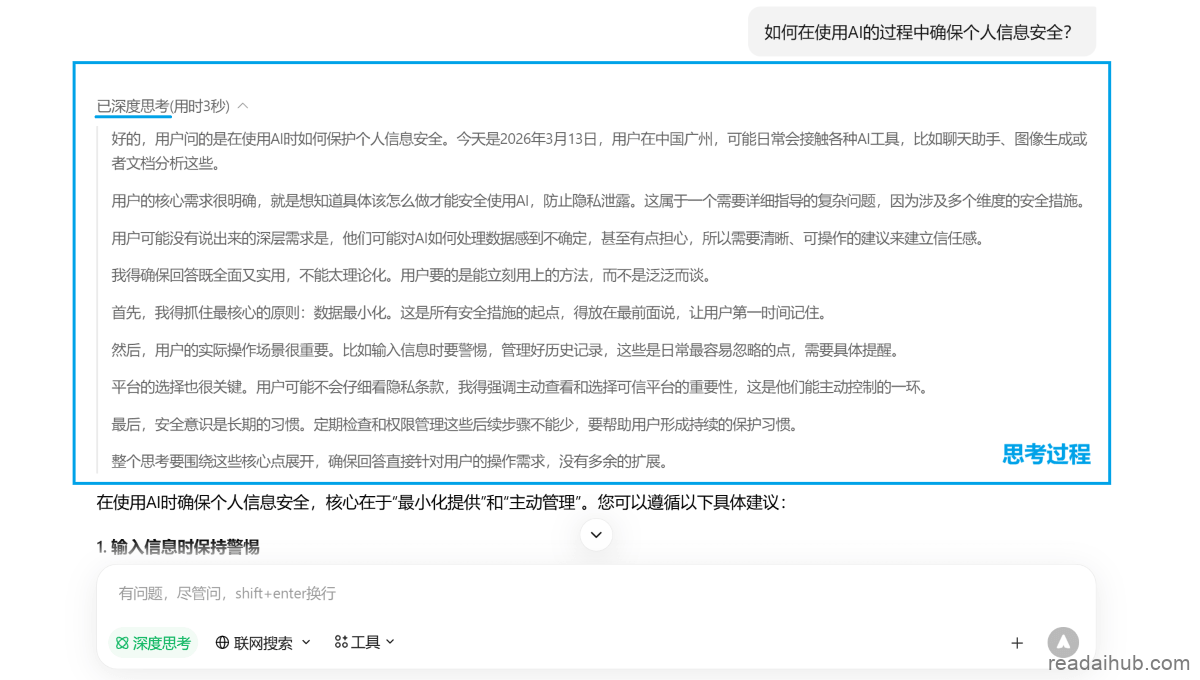
Task: Open the 联网搜索 dropdown arrow
Action: [x=306, y=642]
